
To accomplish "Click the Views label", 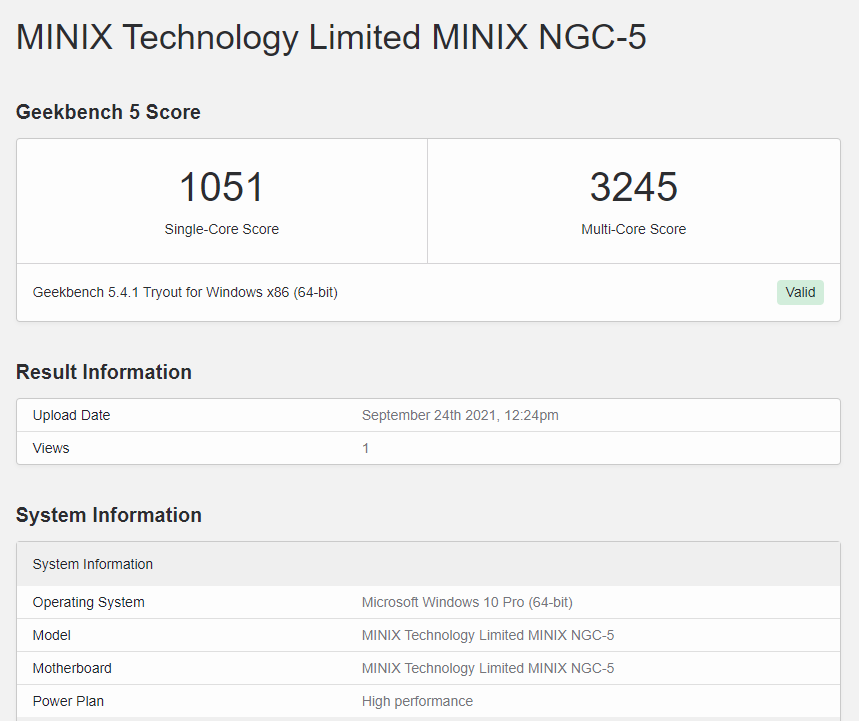I will 51,448.
